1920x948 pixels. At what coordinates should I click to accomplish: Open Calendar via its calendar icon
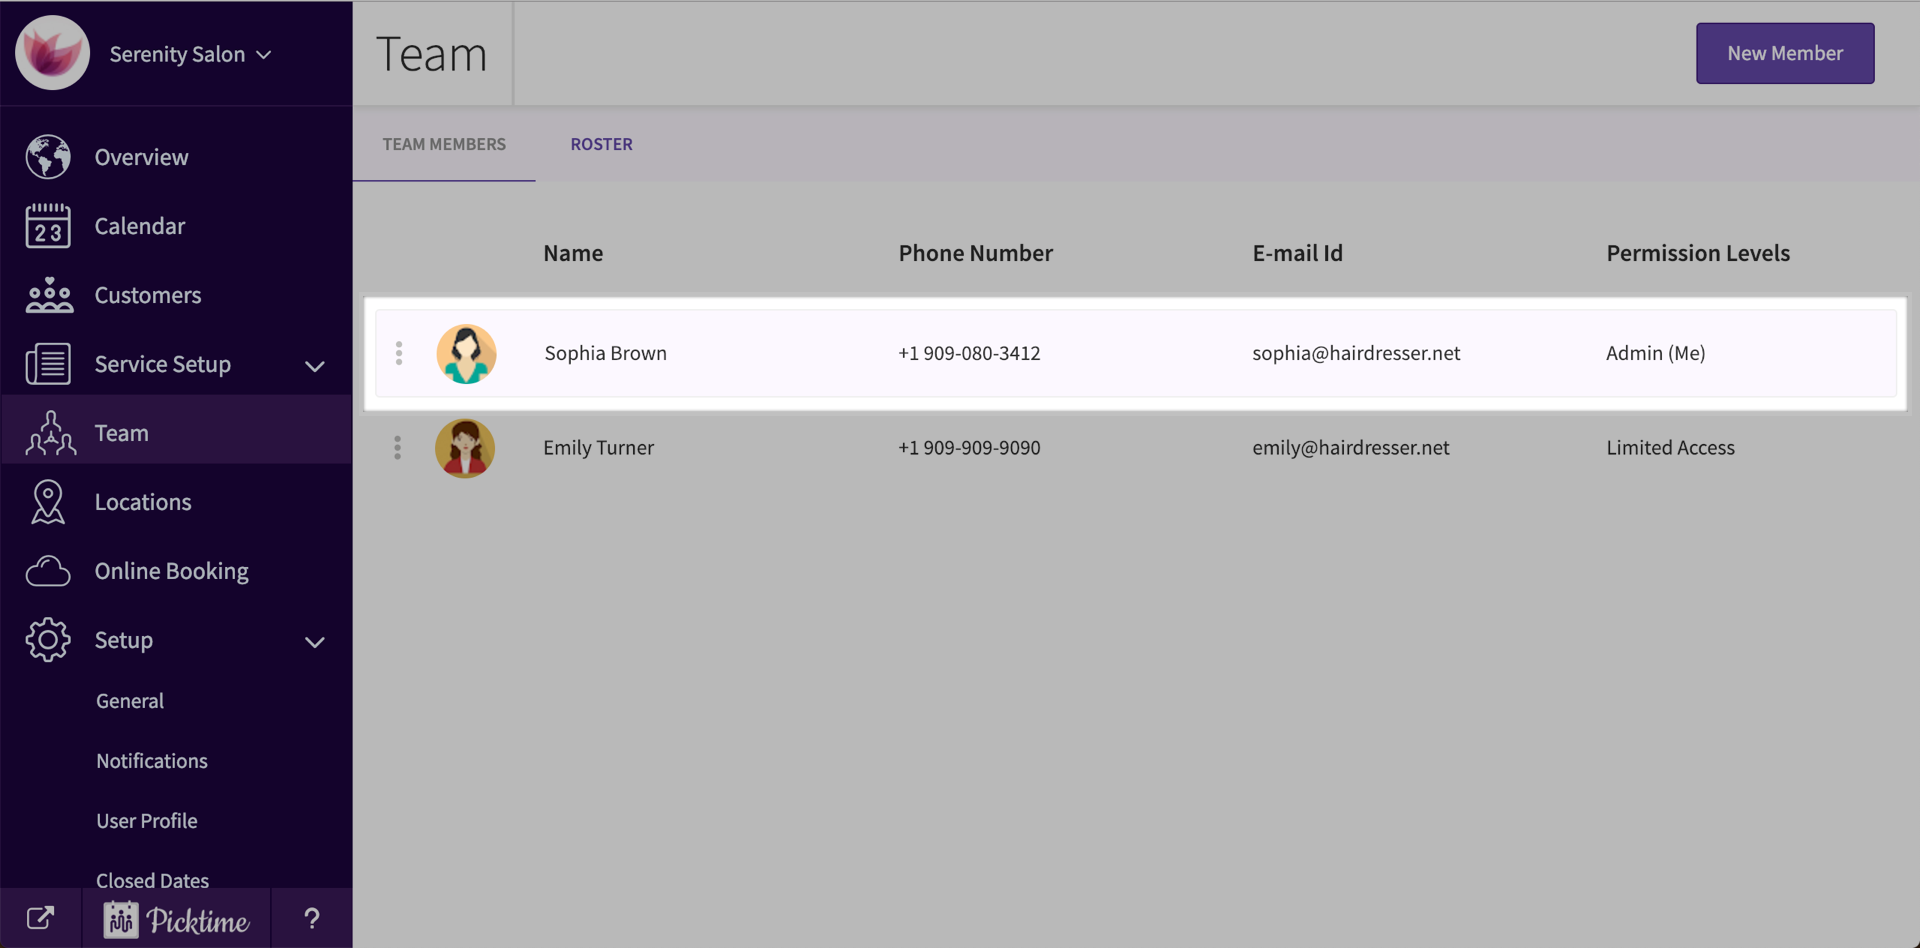48,226
